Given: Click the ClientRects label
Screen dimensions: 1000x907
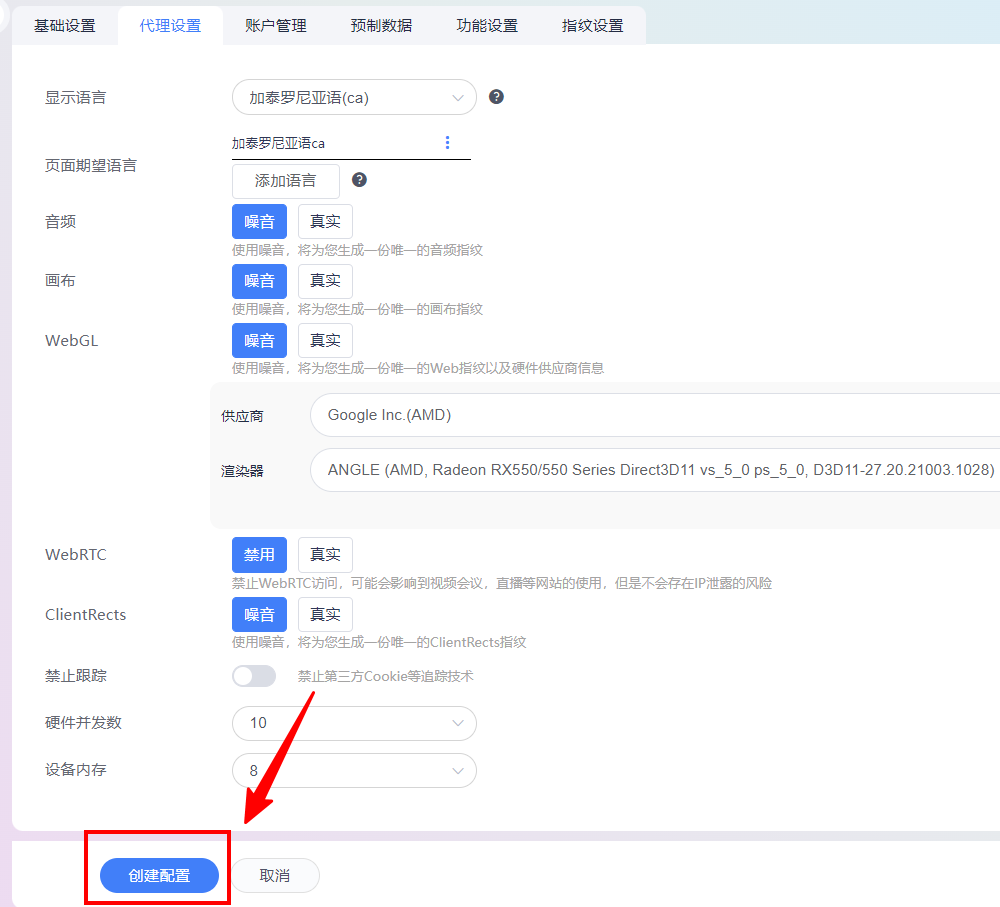Looking at the screenshot, I should 85,614.
